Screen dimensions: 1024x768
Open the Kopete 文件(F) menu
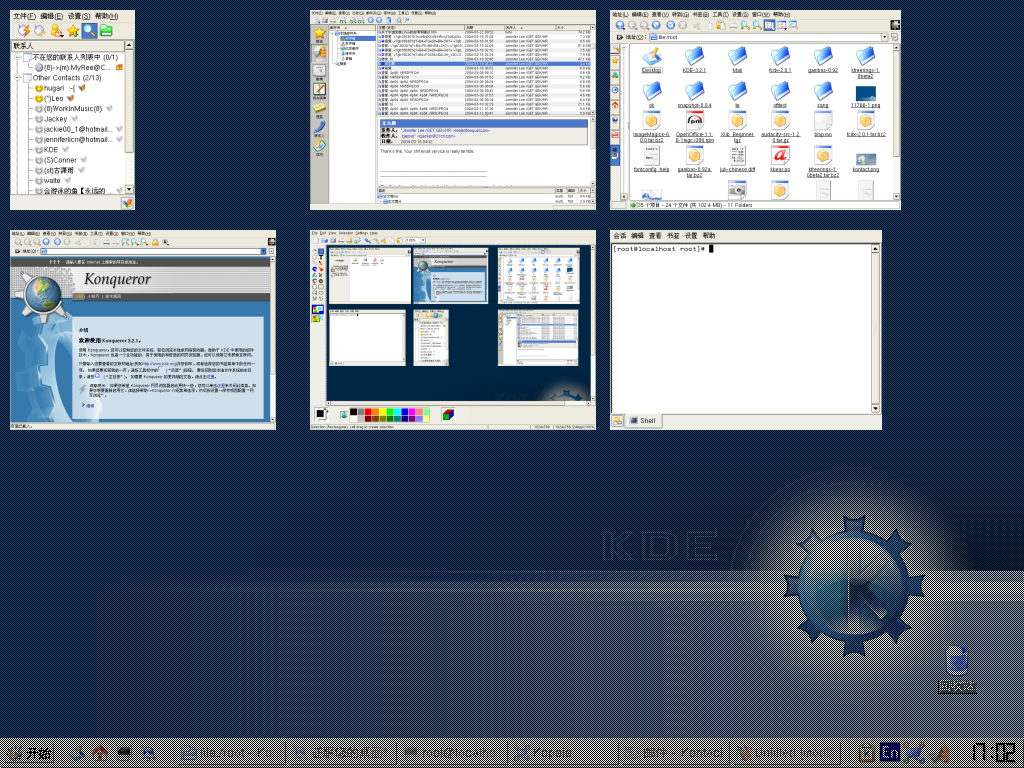pos(24,16)
